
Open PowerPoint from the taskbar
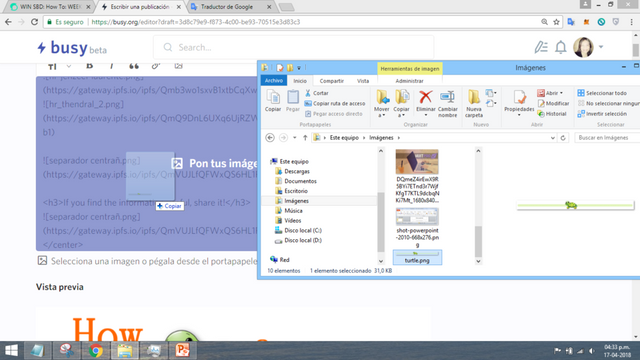point(182,350)
